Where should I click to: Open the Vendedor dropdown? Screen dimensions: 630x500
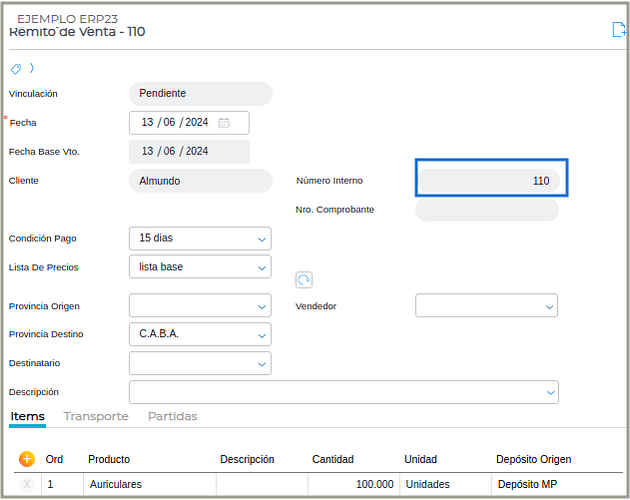click(x=549, y=306)
